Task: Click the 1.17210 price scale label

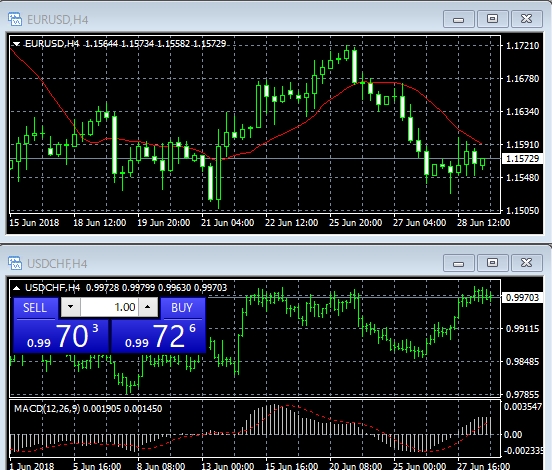Action: pos(522,45)
